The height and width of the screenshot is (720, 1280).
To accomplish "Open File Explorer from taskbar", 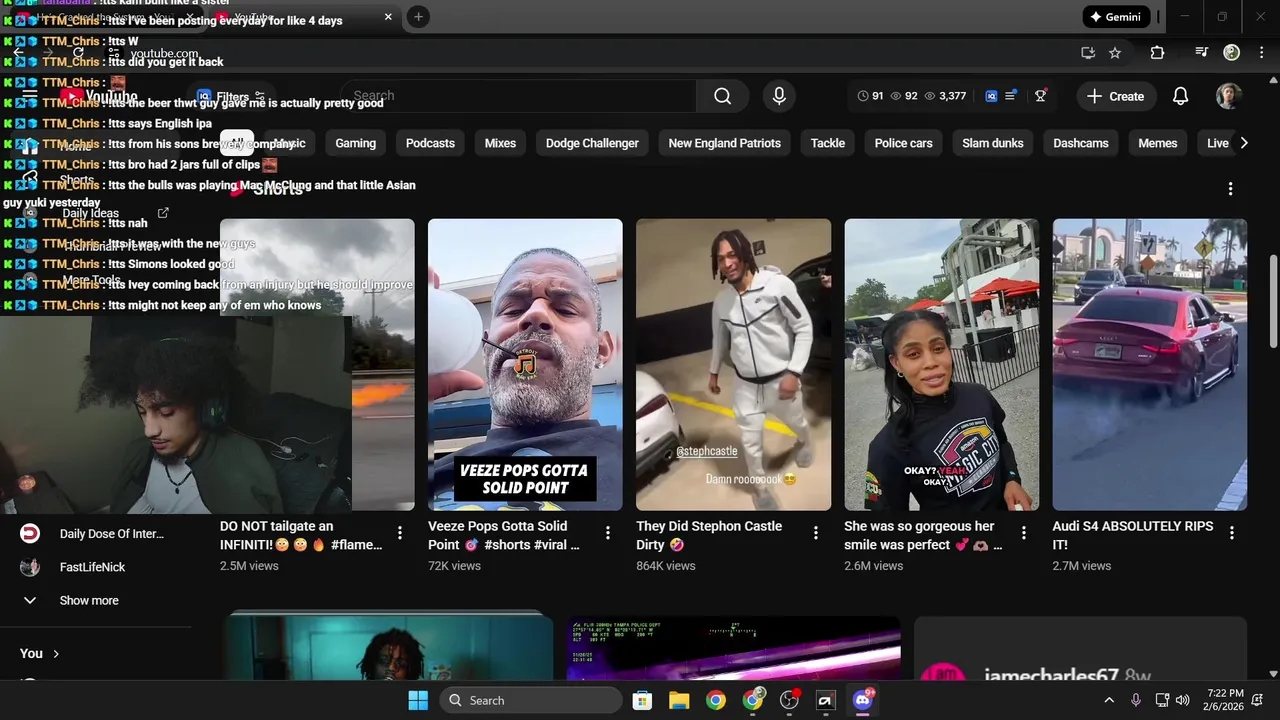I will coord(679,700).
